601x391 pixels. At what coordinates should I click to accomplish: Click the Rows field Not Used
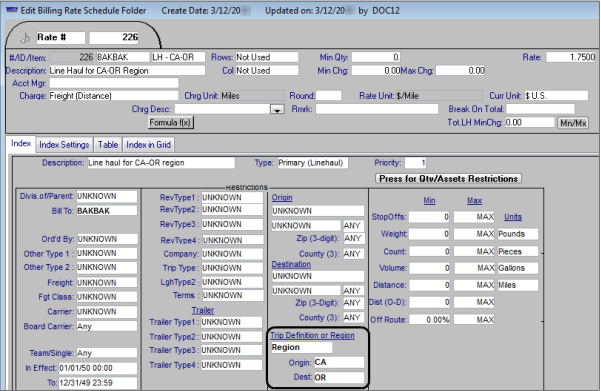(x=267, y=57)
